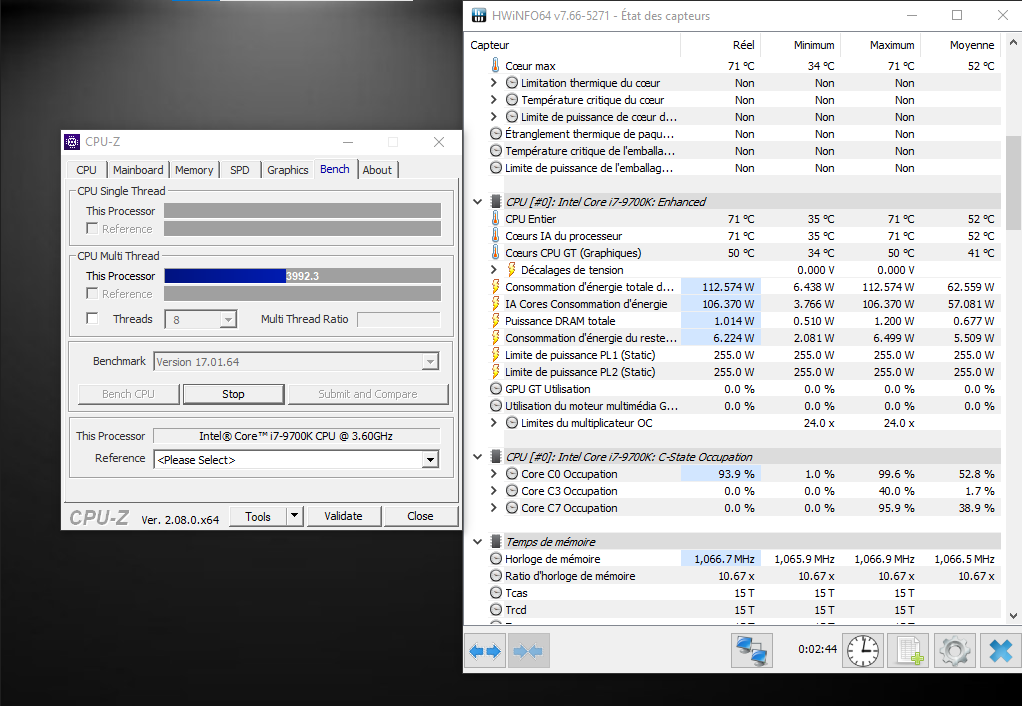
Task: Click the Submit and Compare button
Action: [368, 394]
